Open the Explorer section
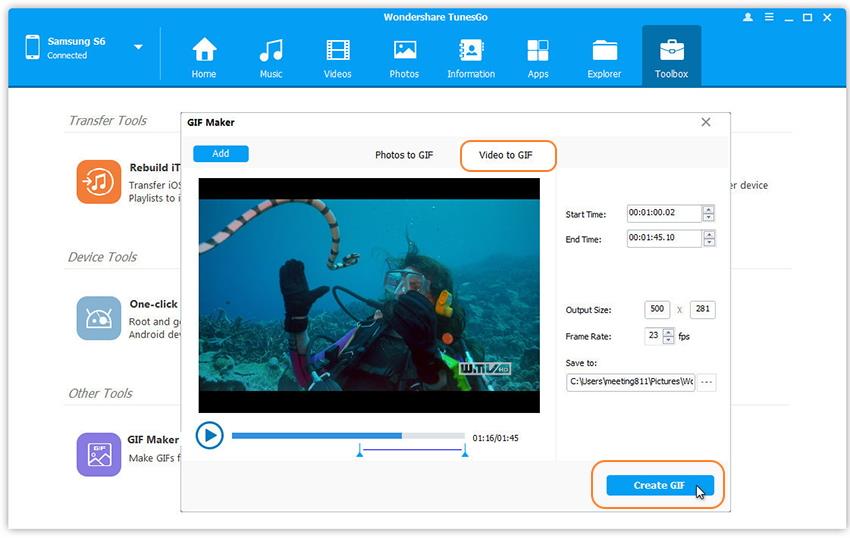 (x=604, y=57)
